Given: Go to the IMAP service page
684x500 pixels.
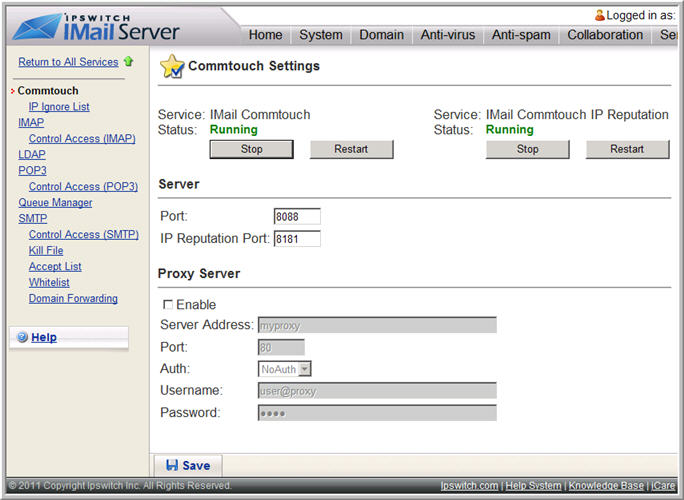Looking at the screenshot, I should 31,123.
